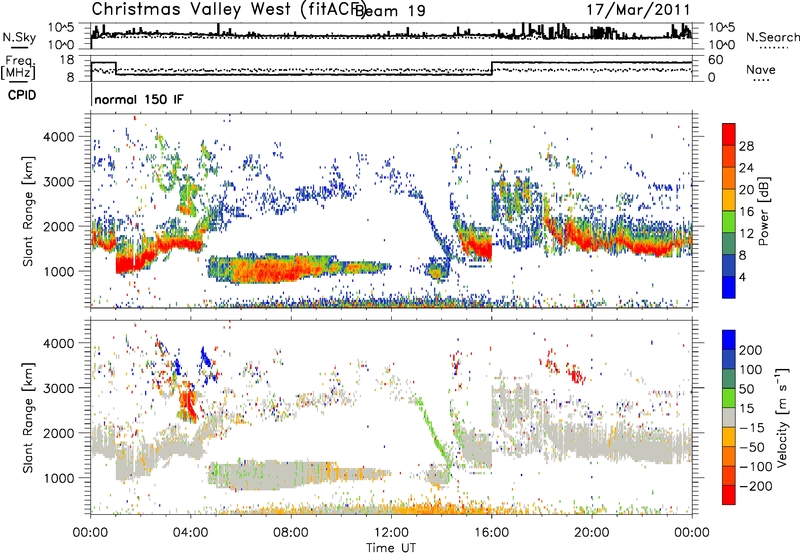800x554 pixels.
Task: Click time axis label '08:00'
Action: pyautogui.click(x=291, y=533)
